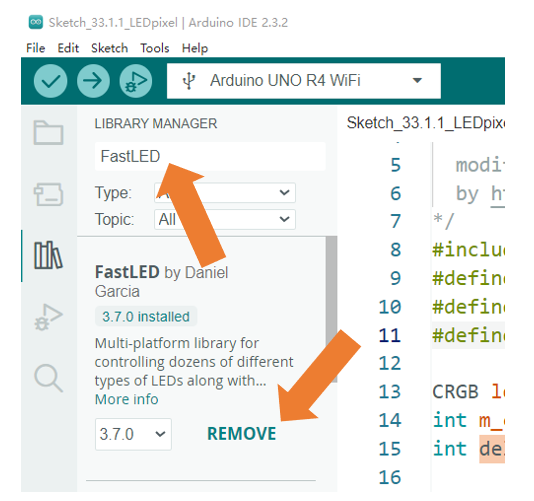Open the Type filter dropdown
Viewport: 534px width, 501px height.
pyautogui.click(x=225, y=193)
